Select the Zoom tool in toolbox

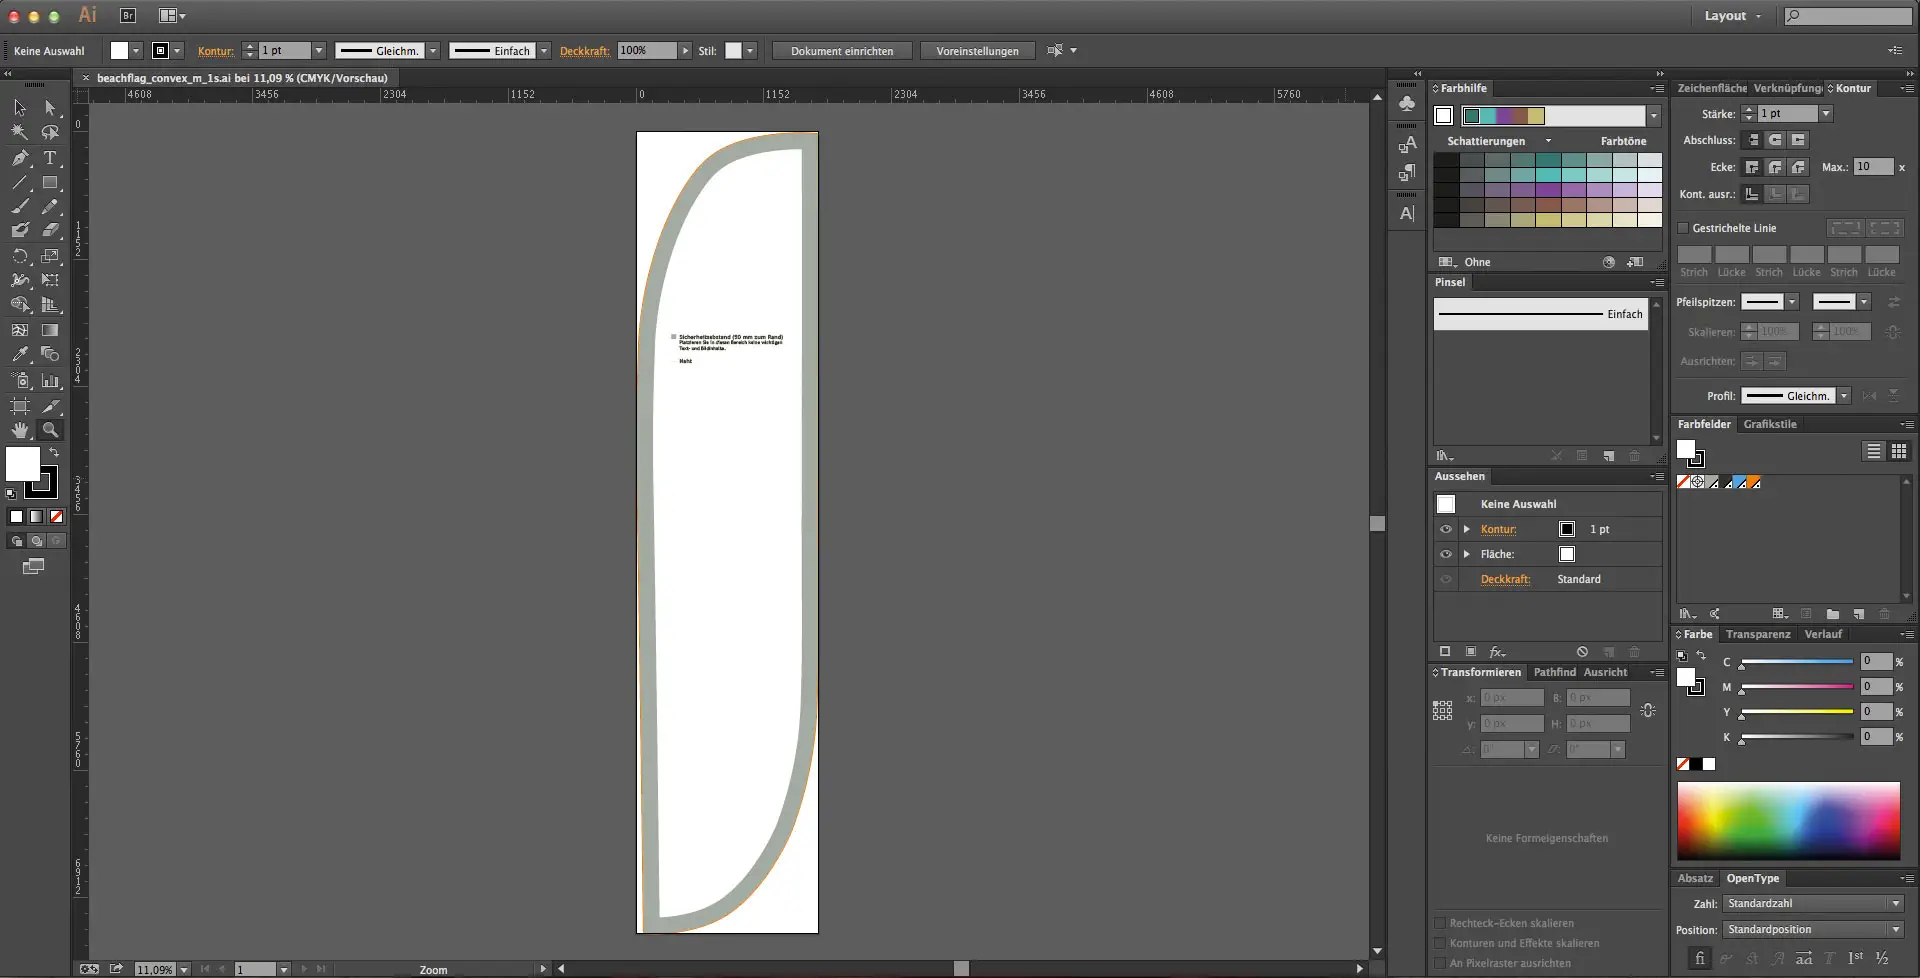(x=50, y=430)
